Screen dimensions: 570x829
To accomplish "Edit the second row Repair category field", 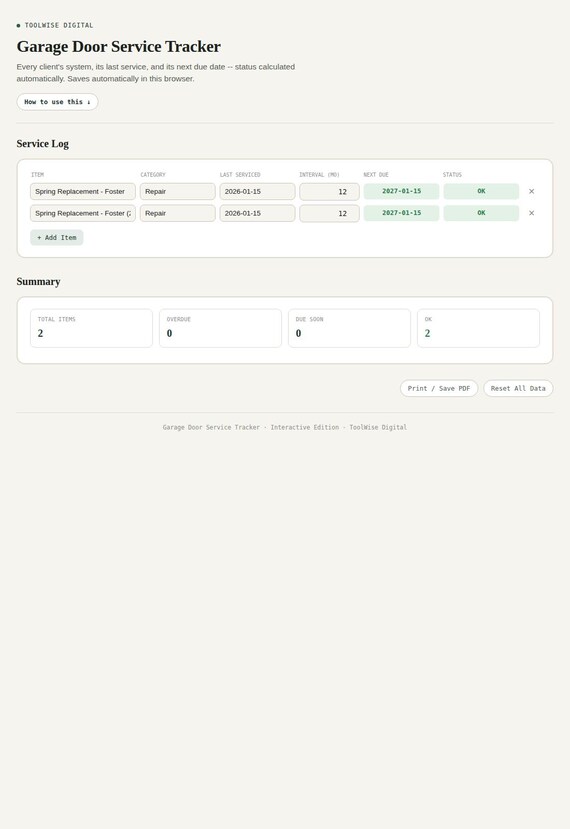I will click(x=178, y=213).
